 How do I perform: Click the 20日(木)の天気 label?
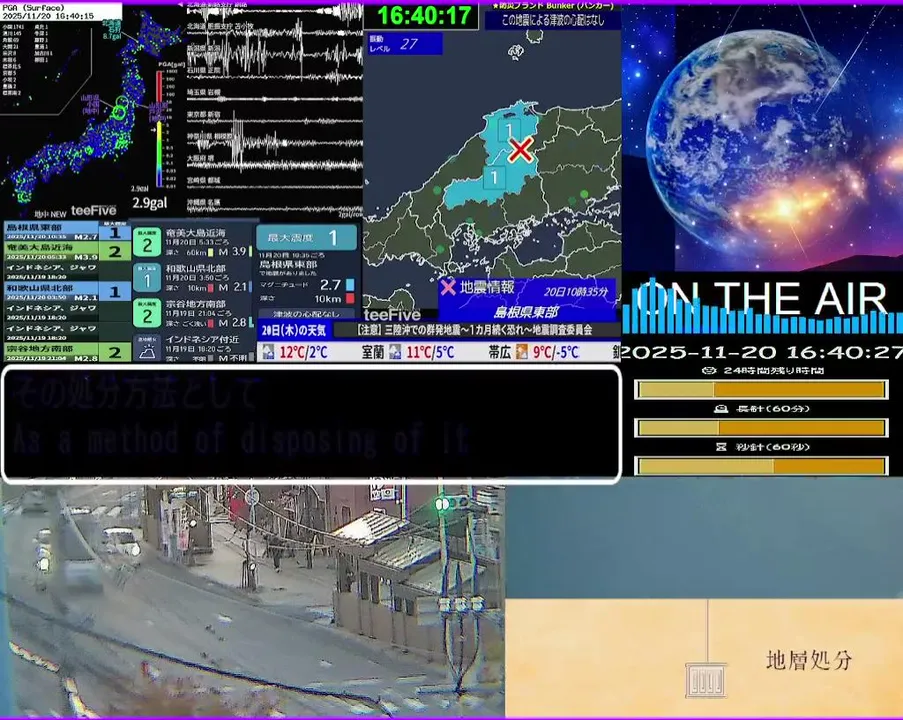[294, 330]
